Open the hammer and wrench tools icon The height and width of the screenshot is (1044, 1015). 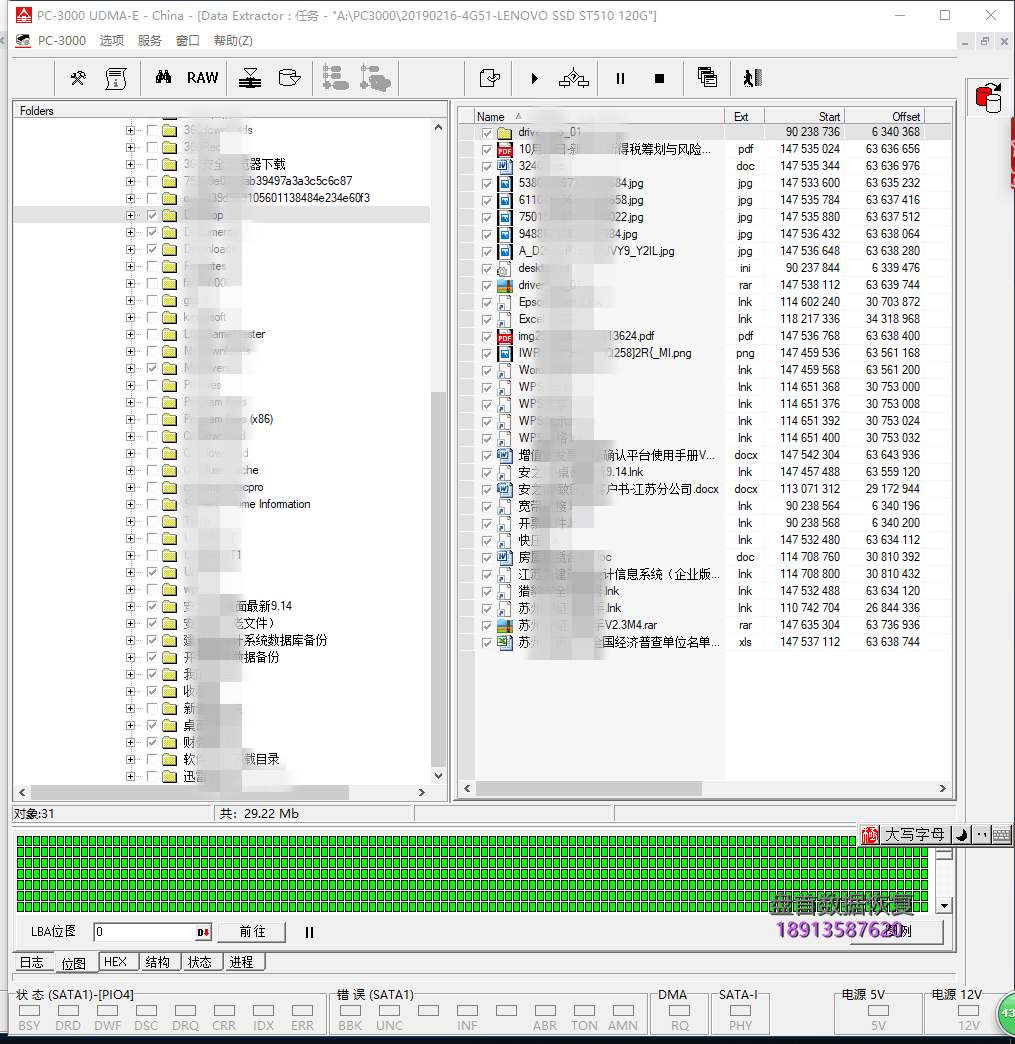[78, 79]
